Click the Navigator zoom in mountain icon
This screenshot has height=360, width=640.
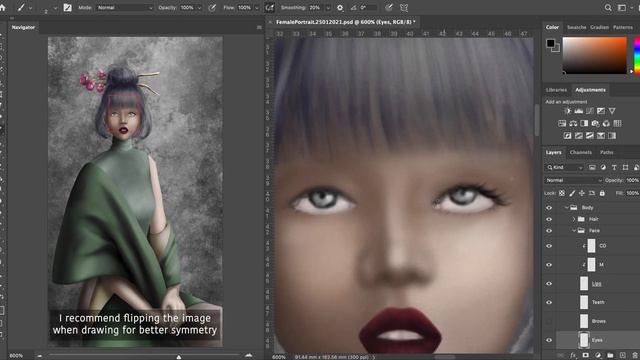point(249,356)
